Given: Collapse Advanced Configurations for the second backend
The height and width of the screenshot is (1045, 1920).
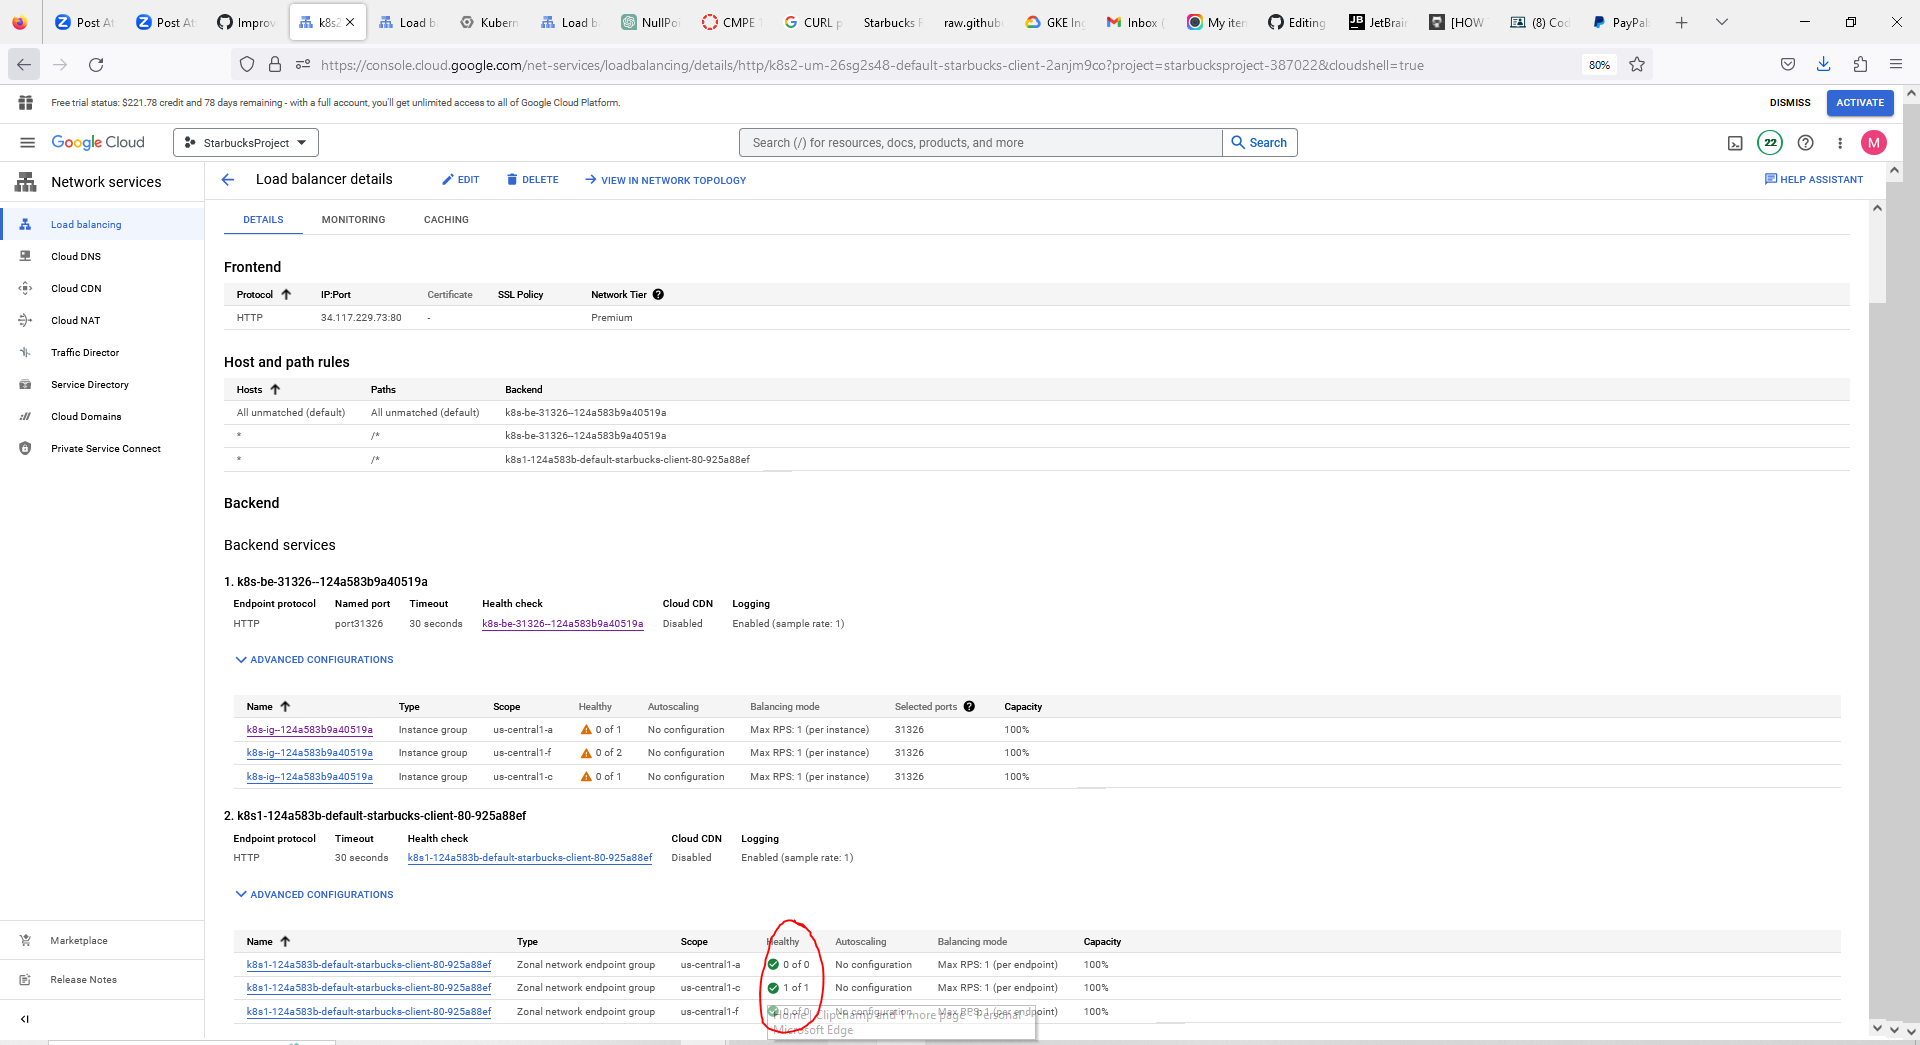Looking at the screenshot, I should [313, 894].
